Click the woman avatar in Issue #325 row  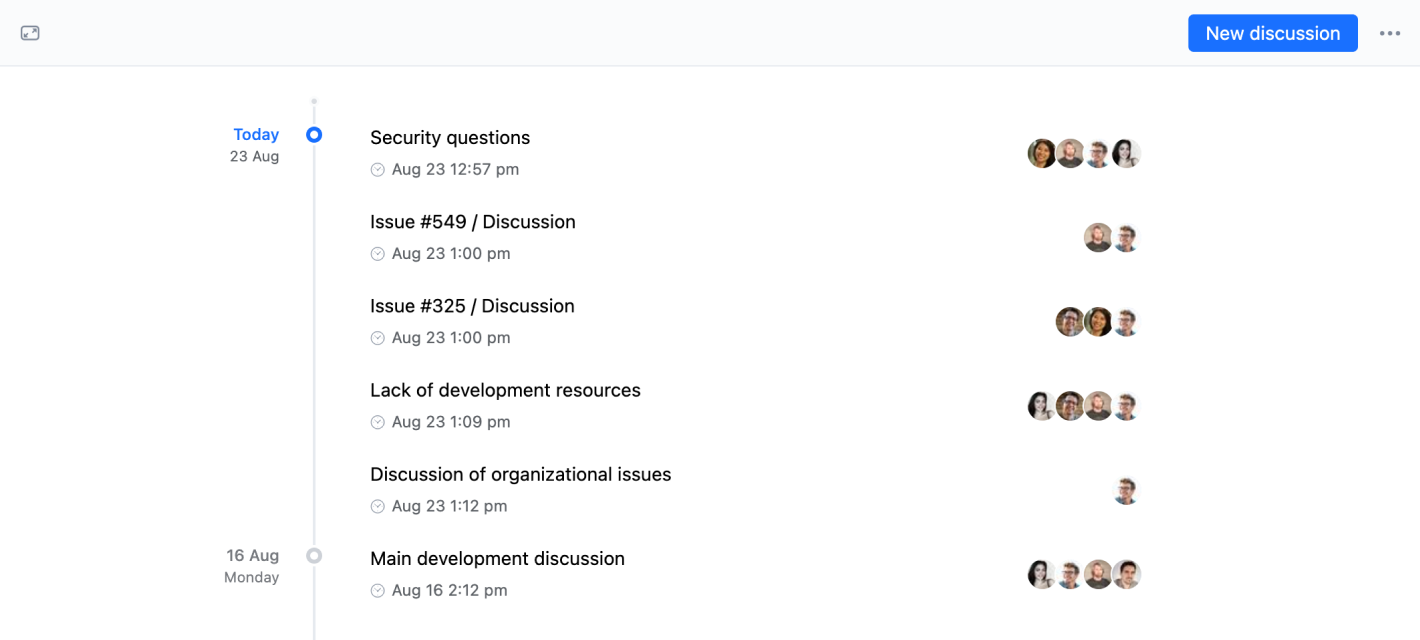coord(1098,321)
